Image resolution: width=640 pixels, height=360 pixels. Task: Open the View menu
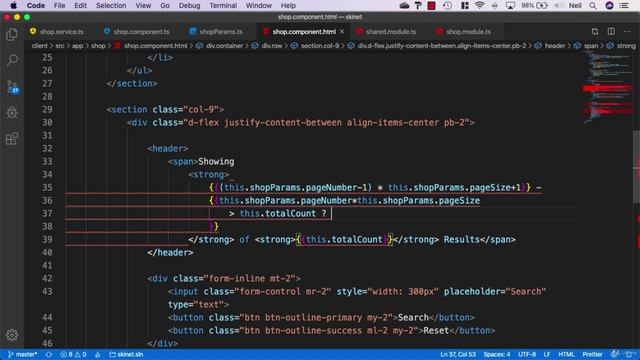[x=143, y=5]
